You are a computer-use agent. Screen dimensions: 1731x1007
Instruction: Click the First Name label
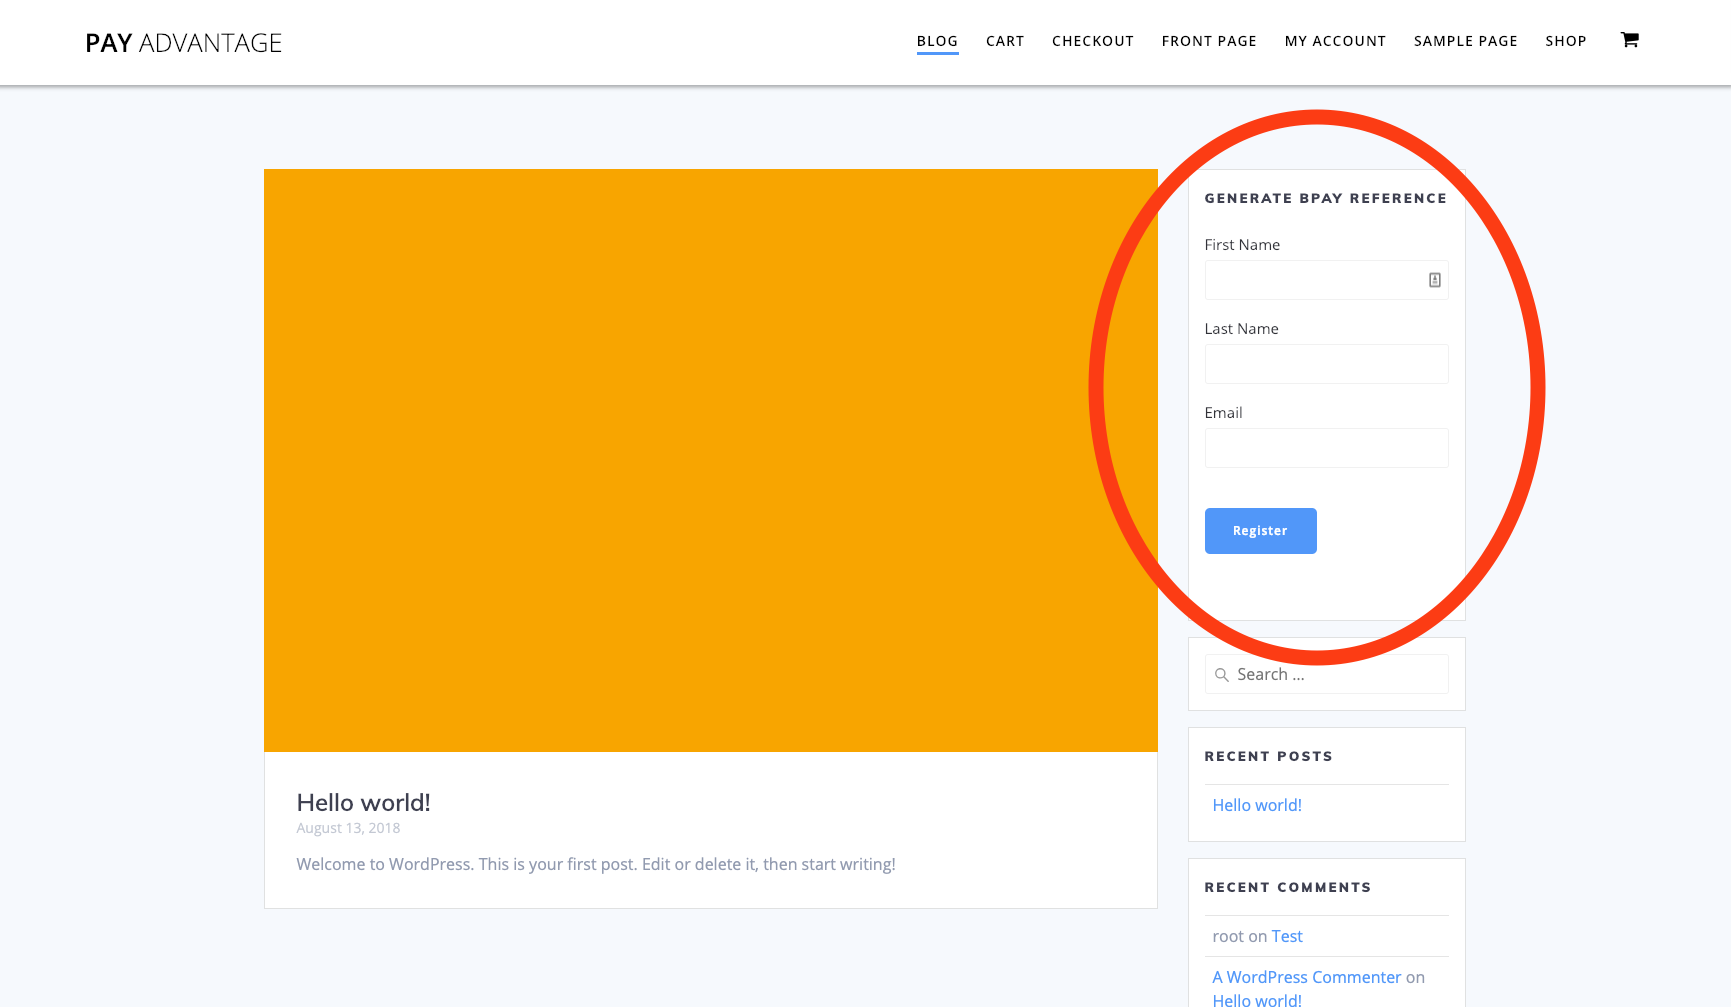pos(1242,245)
